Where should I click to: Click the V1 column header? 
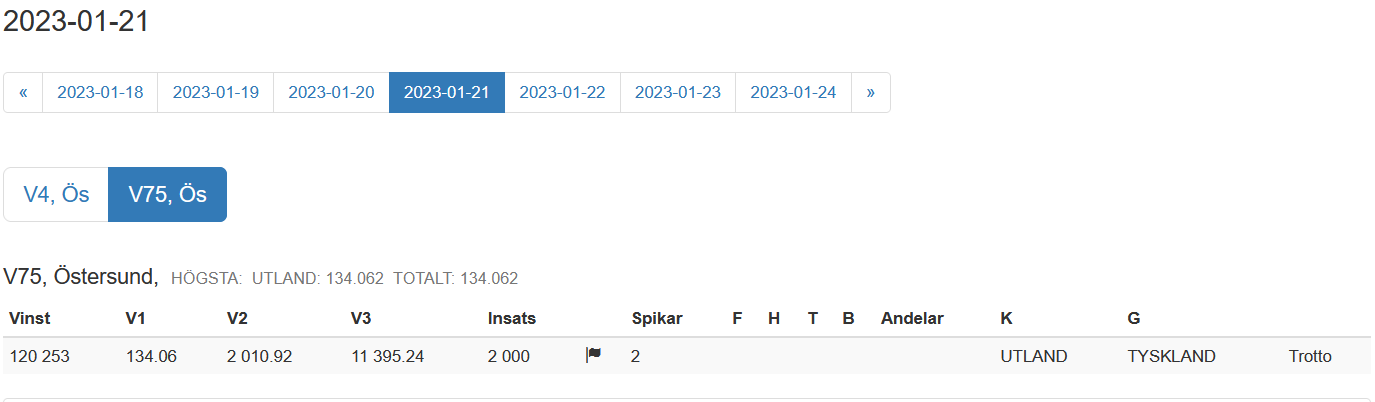click(x=136, y=319)
